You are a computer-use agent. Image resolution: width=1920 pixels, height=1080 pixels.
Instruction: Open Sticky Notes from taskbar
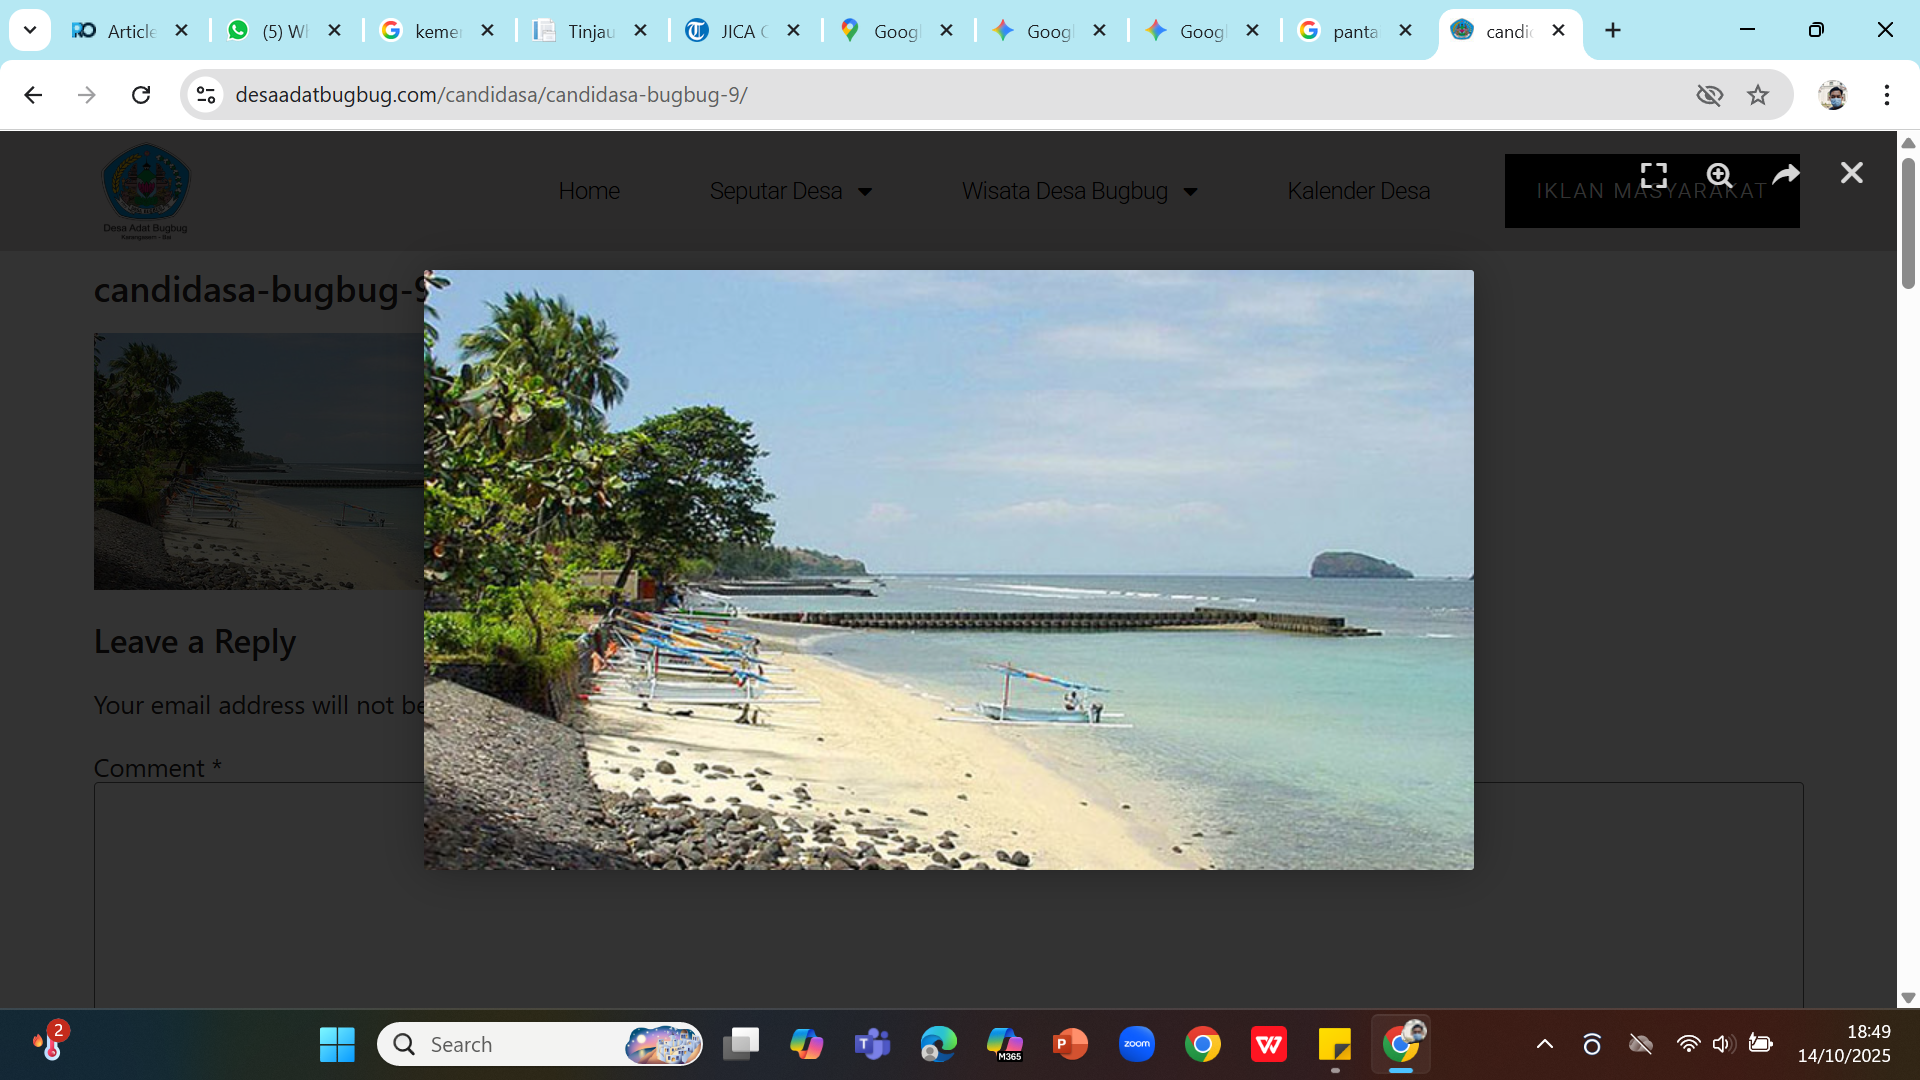coord(1335,1045)
